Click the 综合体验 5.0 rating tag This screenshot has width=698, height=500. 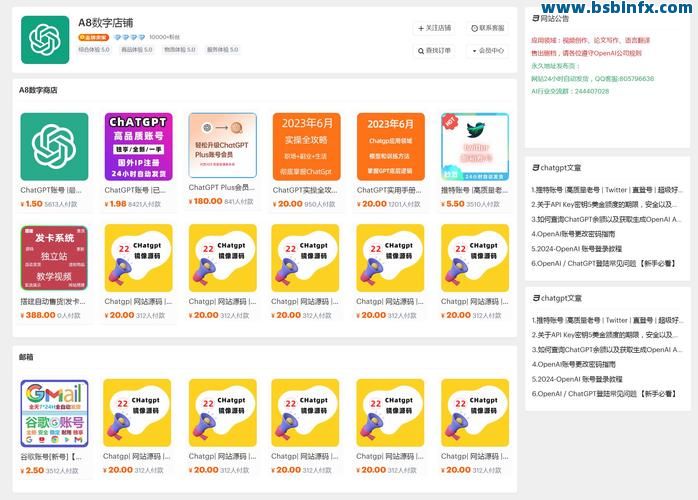pyautogui.click(x=94, y=50)
